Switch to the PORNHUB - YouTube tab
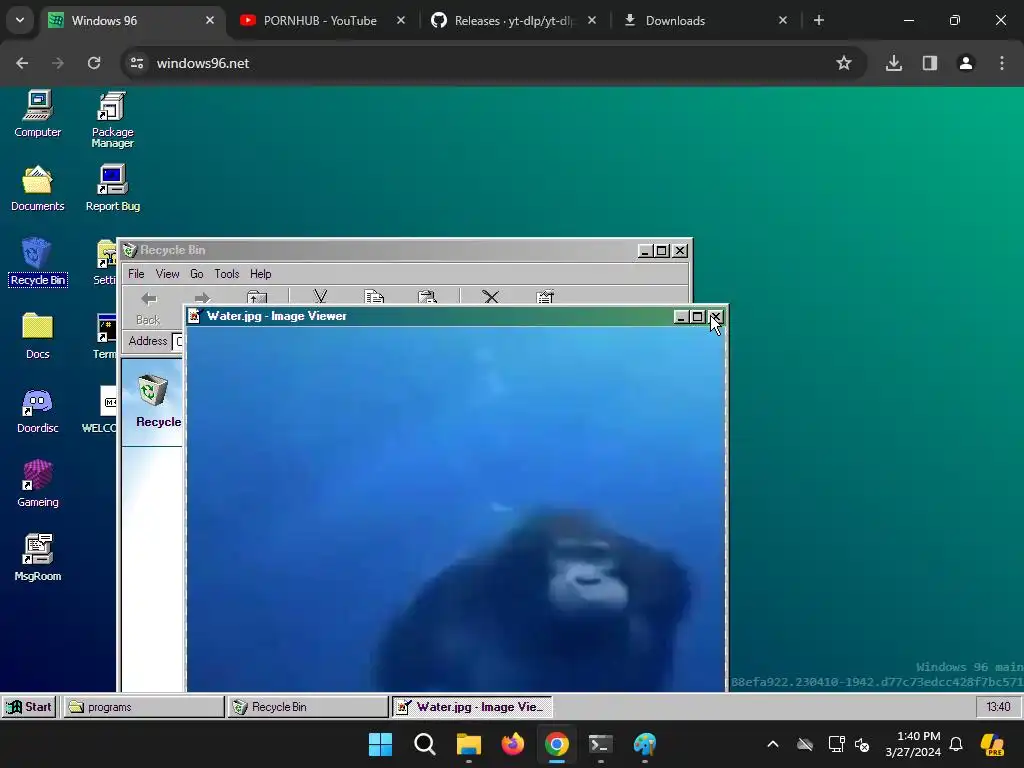The image size is (1024, 768). click(x=320, y=20)
